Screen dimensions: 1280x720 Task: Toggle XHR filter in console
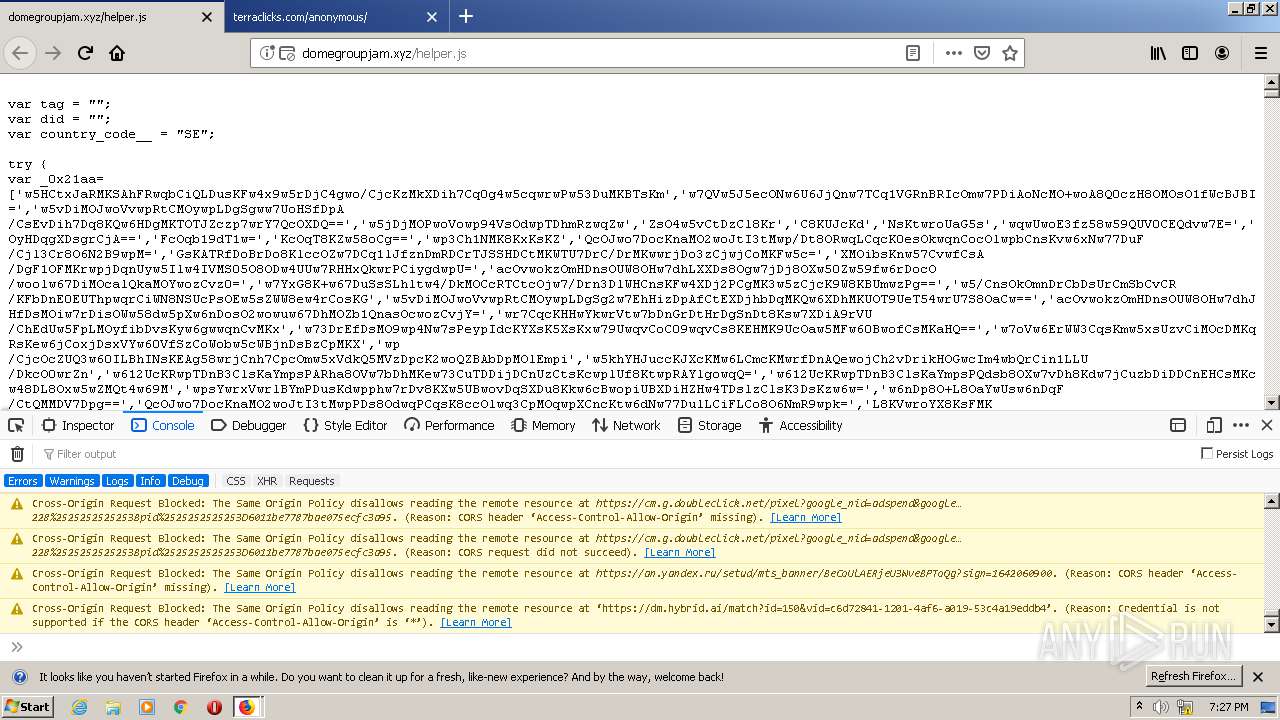point(267,481)
